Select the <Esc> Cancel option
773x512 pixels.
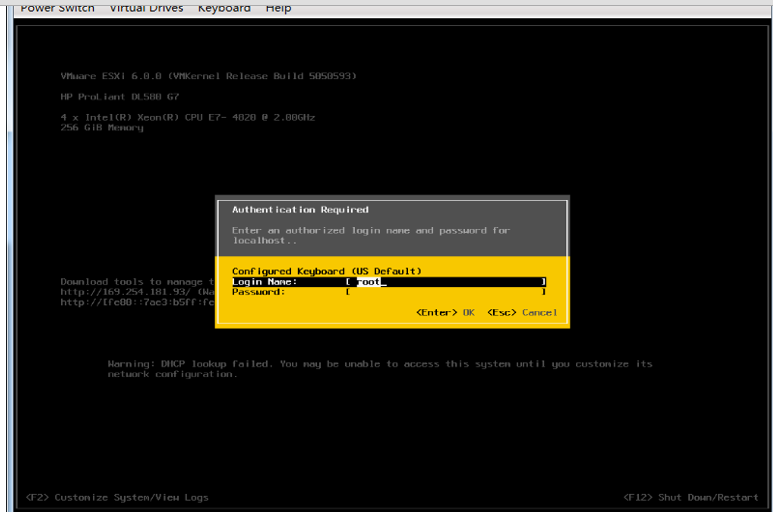pos(522,312)
